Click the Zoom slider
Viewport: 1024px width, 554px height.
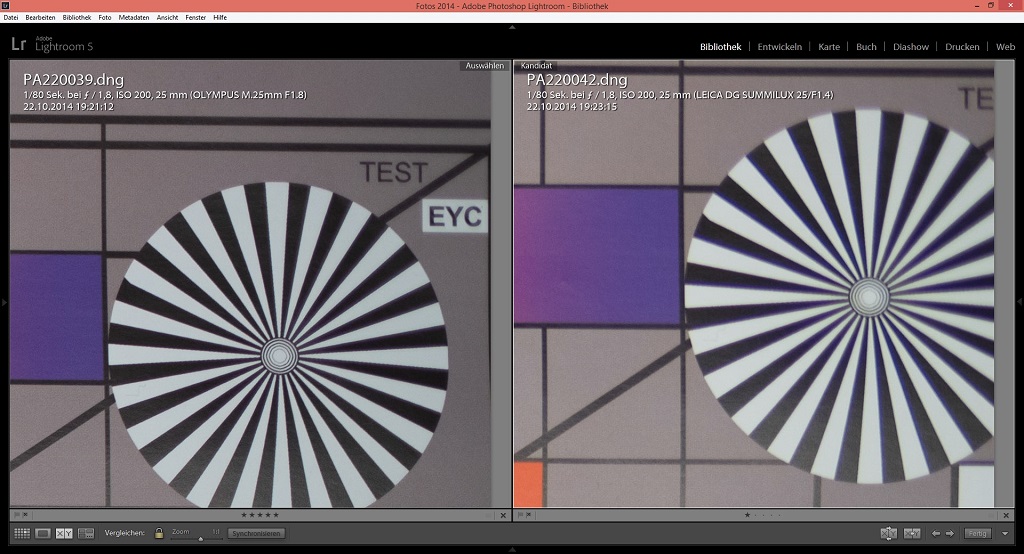pyautogui.click(x=198, y=538)
